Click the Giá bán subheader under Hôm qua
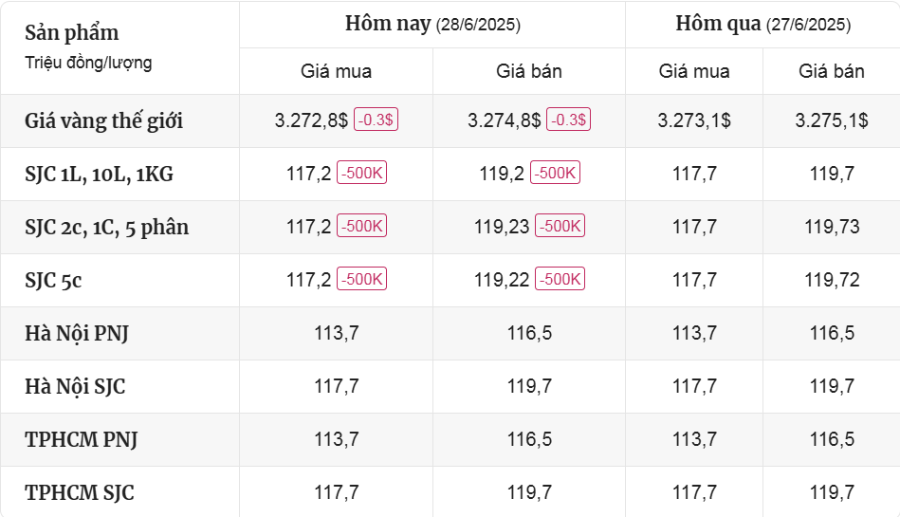This screenshot has height=517, width=900. [x=831, y=71]
